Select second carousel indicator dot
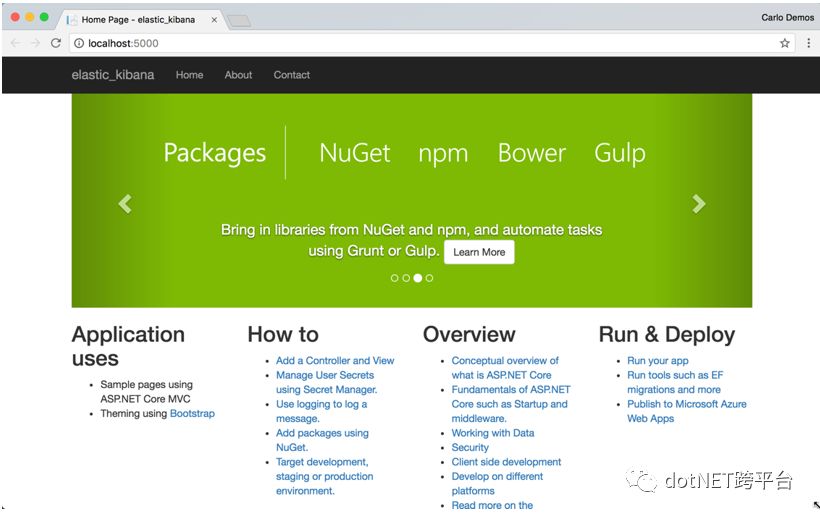 click(406, 278)
